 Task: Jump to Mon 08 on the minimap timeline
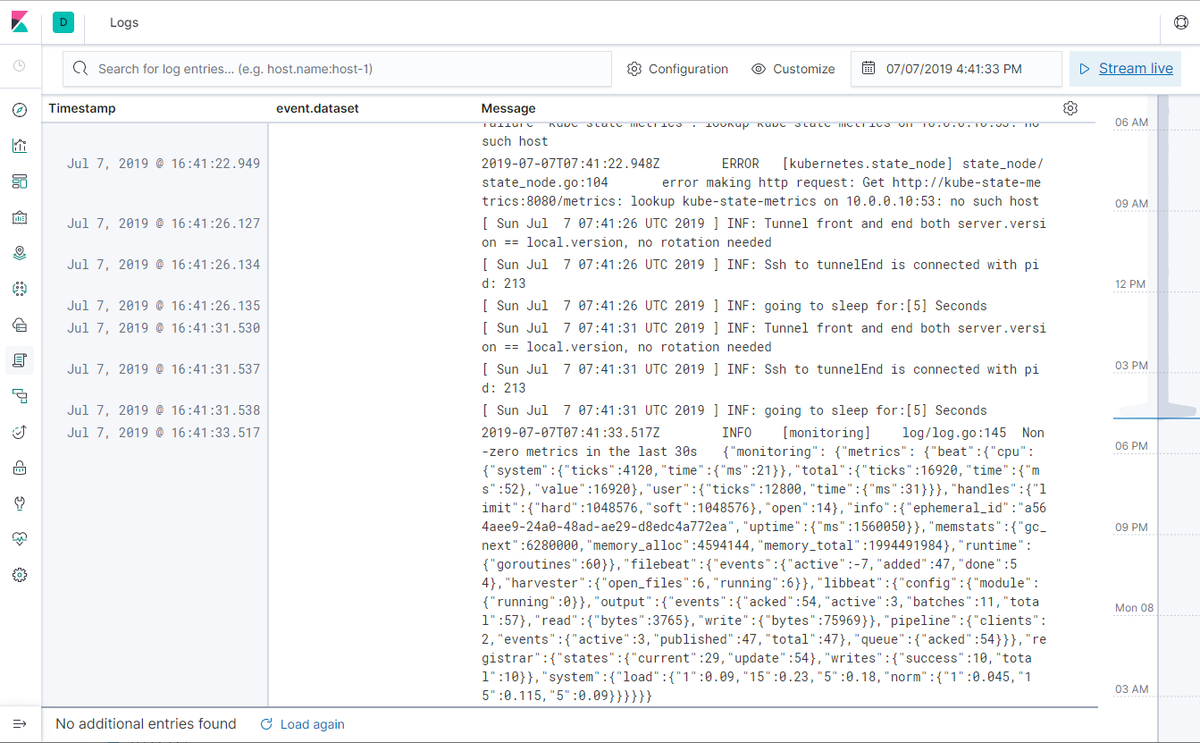click(1134, 608)
